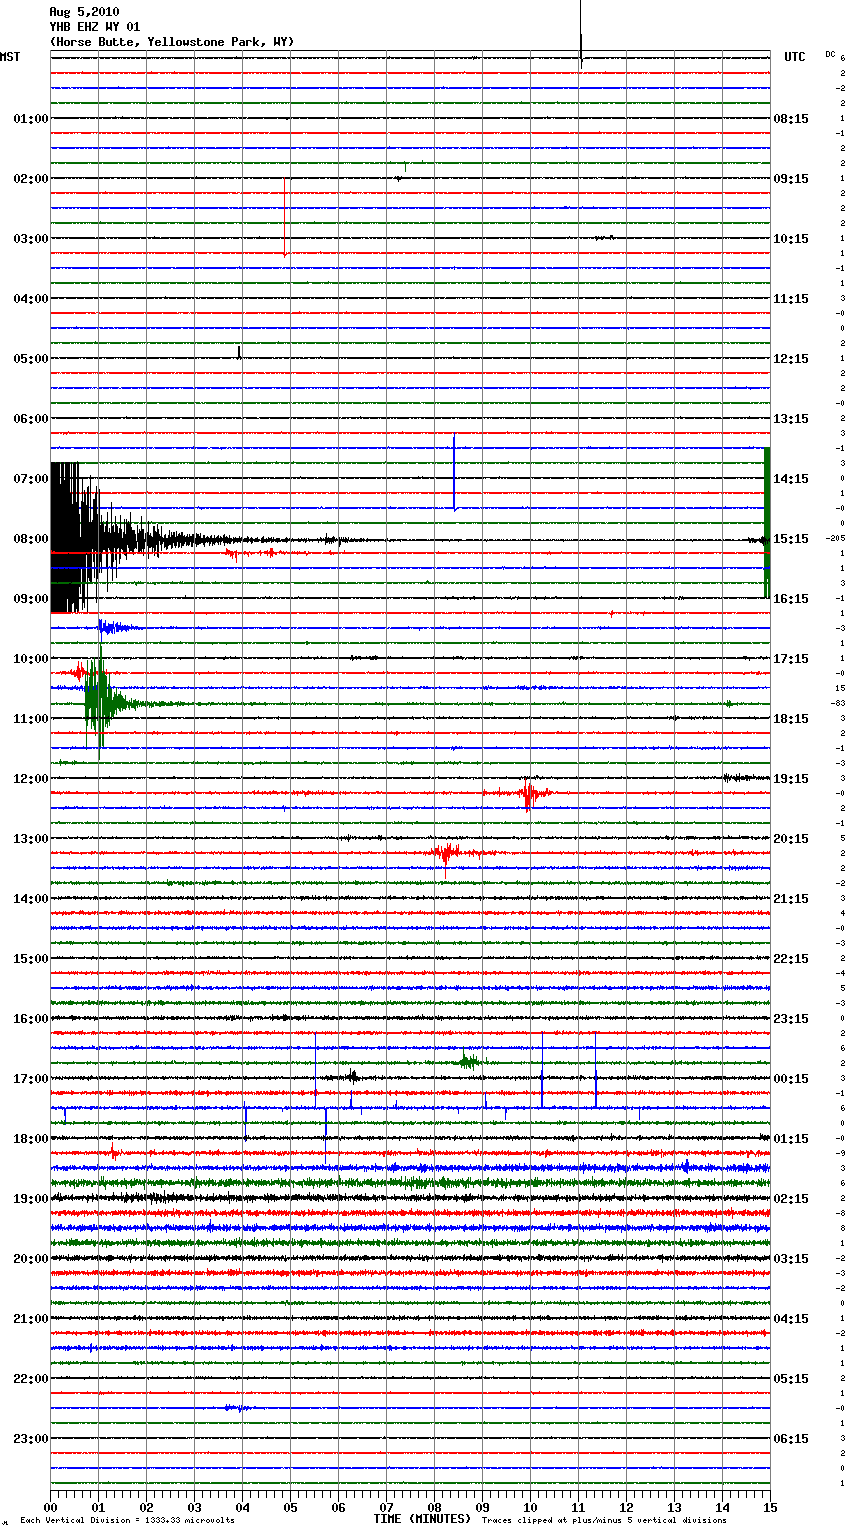
Task: Select the MST time label "01:00"
Action: point(31,119)
